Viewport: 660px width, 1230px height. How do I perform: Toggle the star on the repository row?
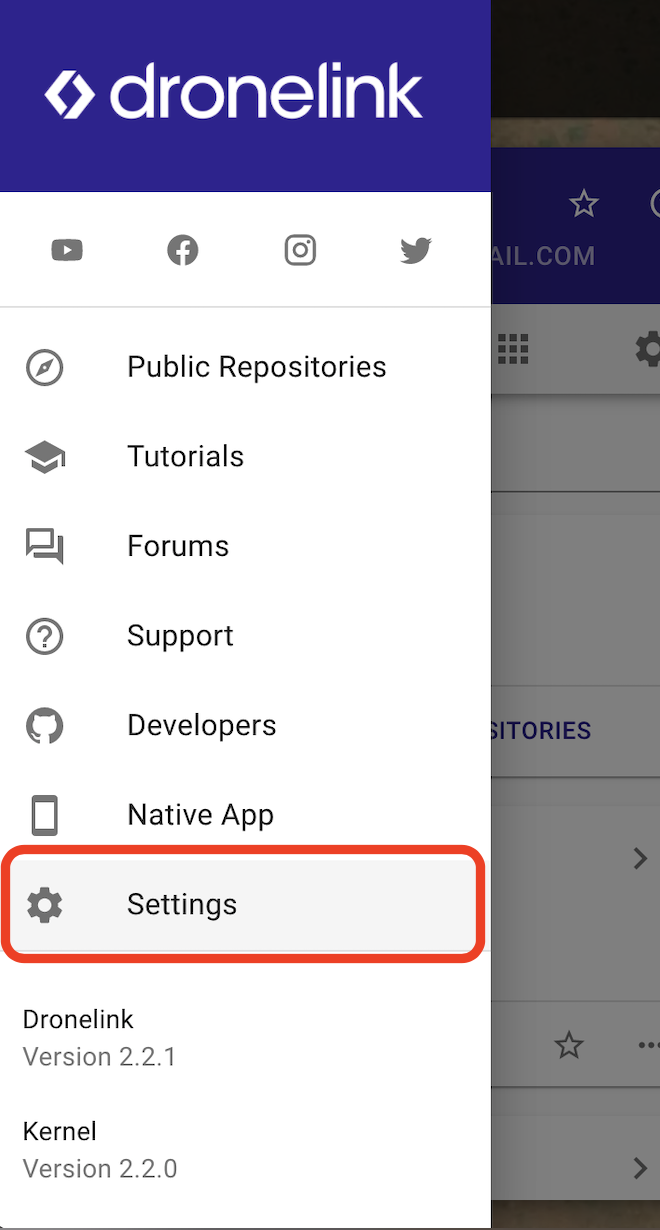(x=569, y=1046)
